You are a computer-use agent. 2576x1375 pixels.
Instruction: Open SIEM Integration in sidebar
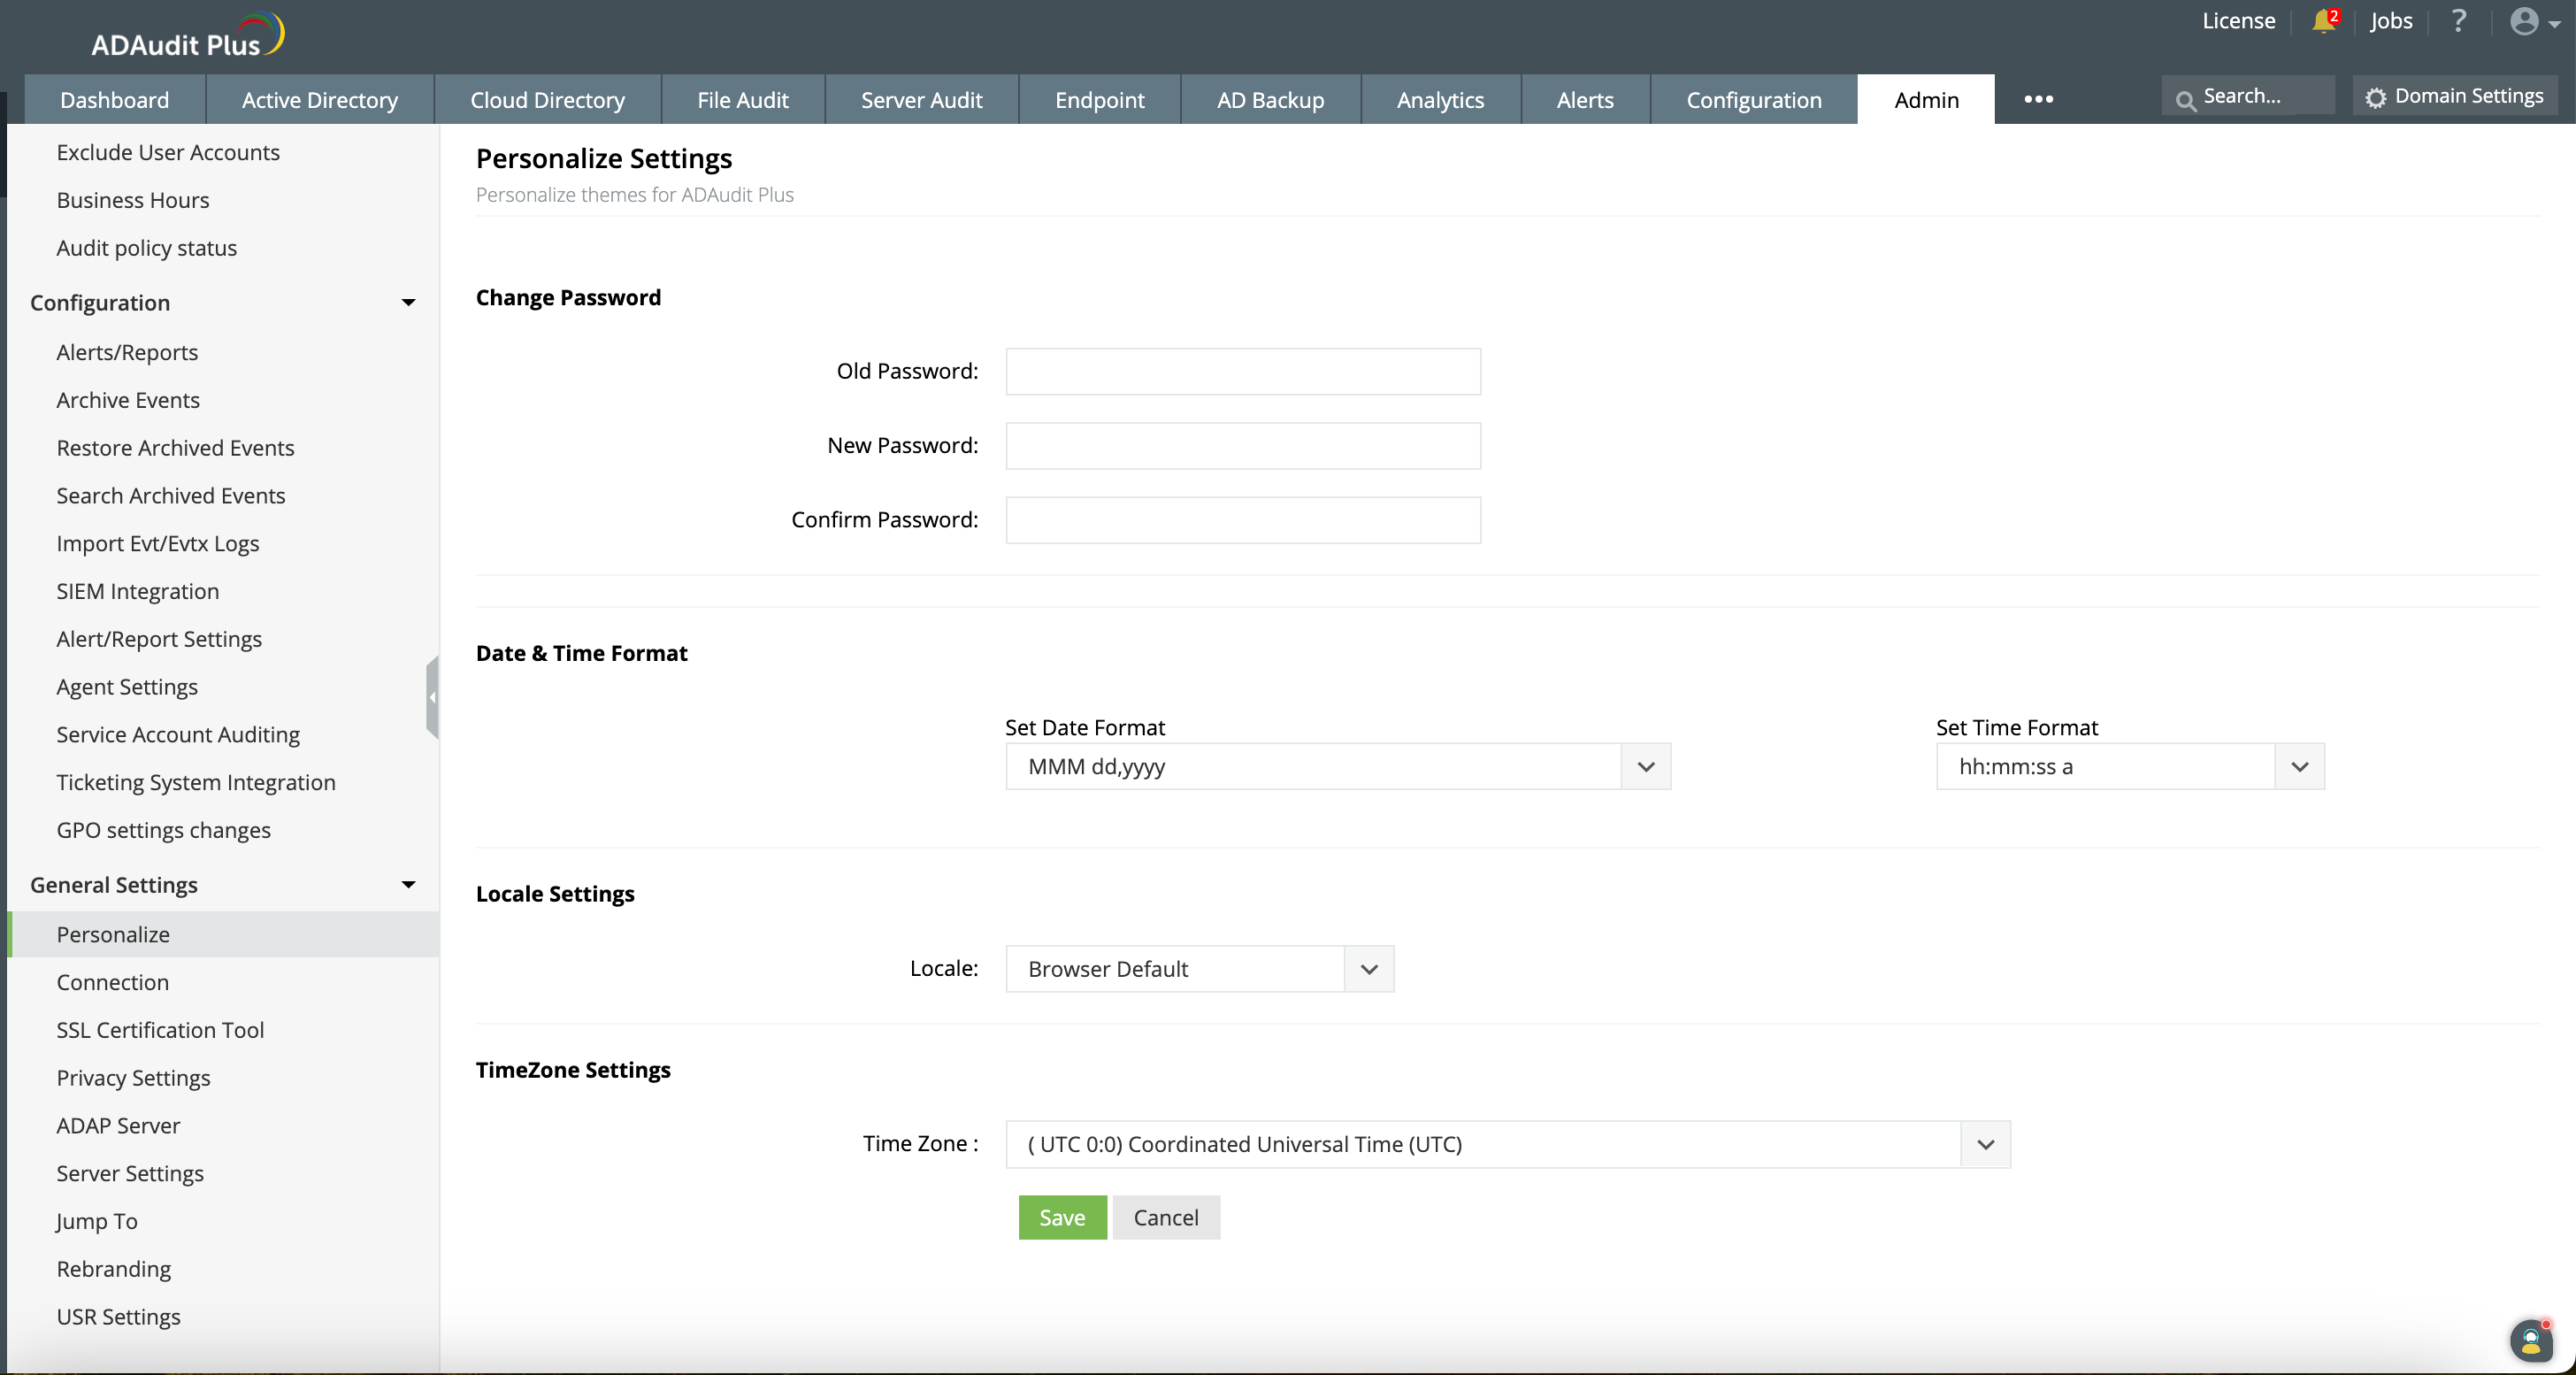point(137,591)
